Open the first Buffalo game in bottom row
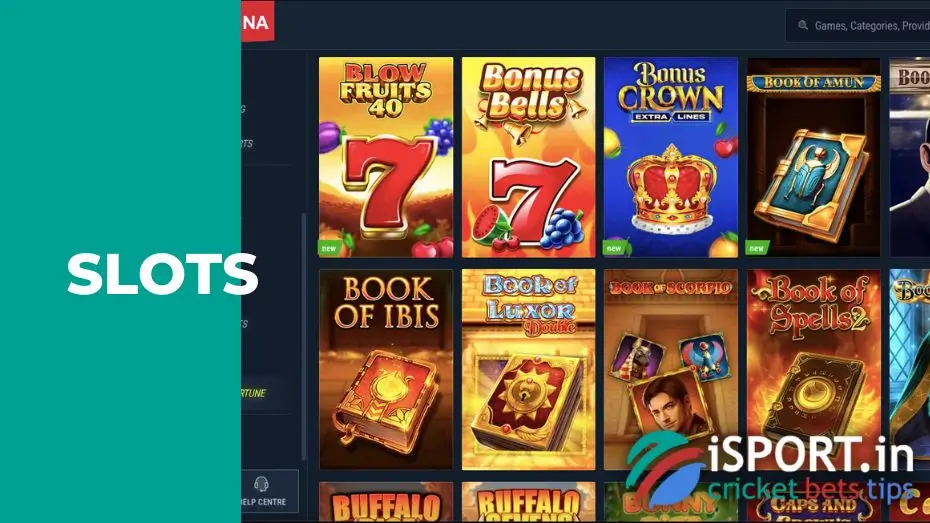 point(386,502)
